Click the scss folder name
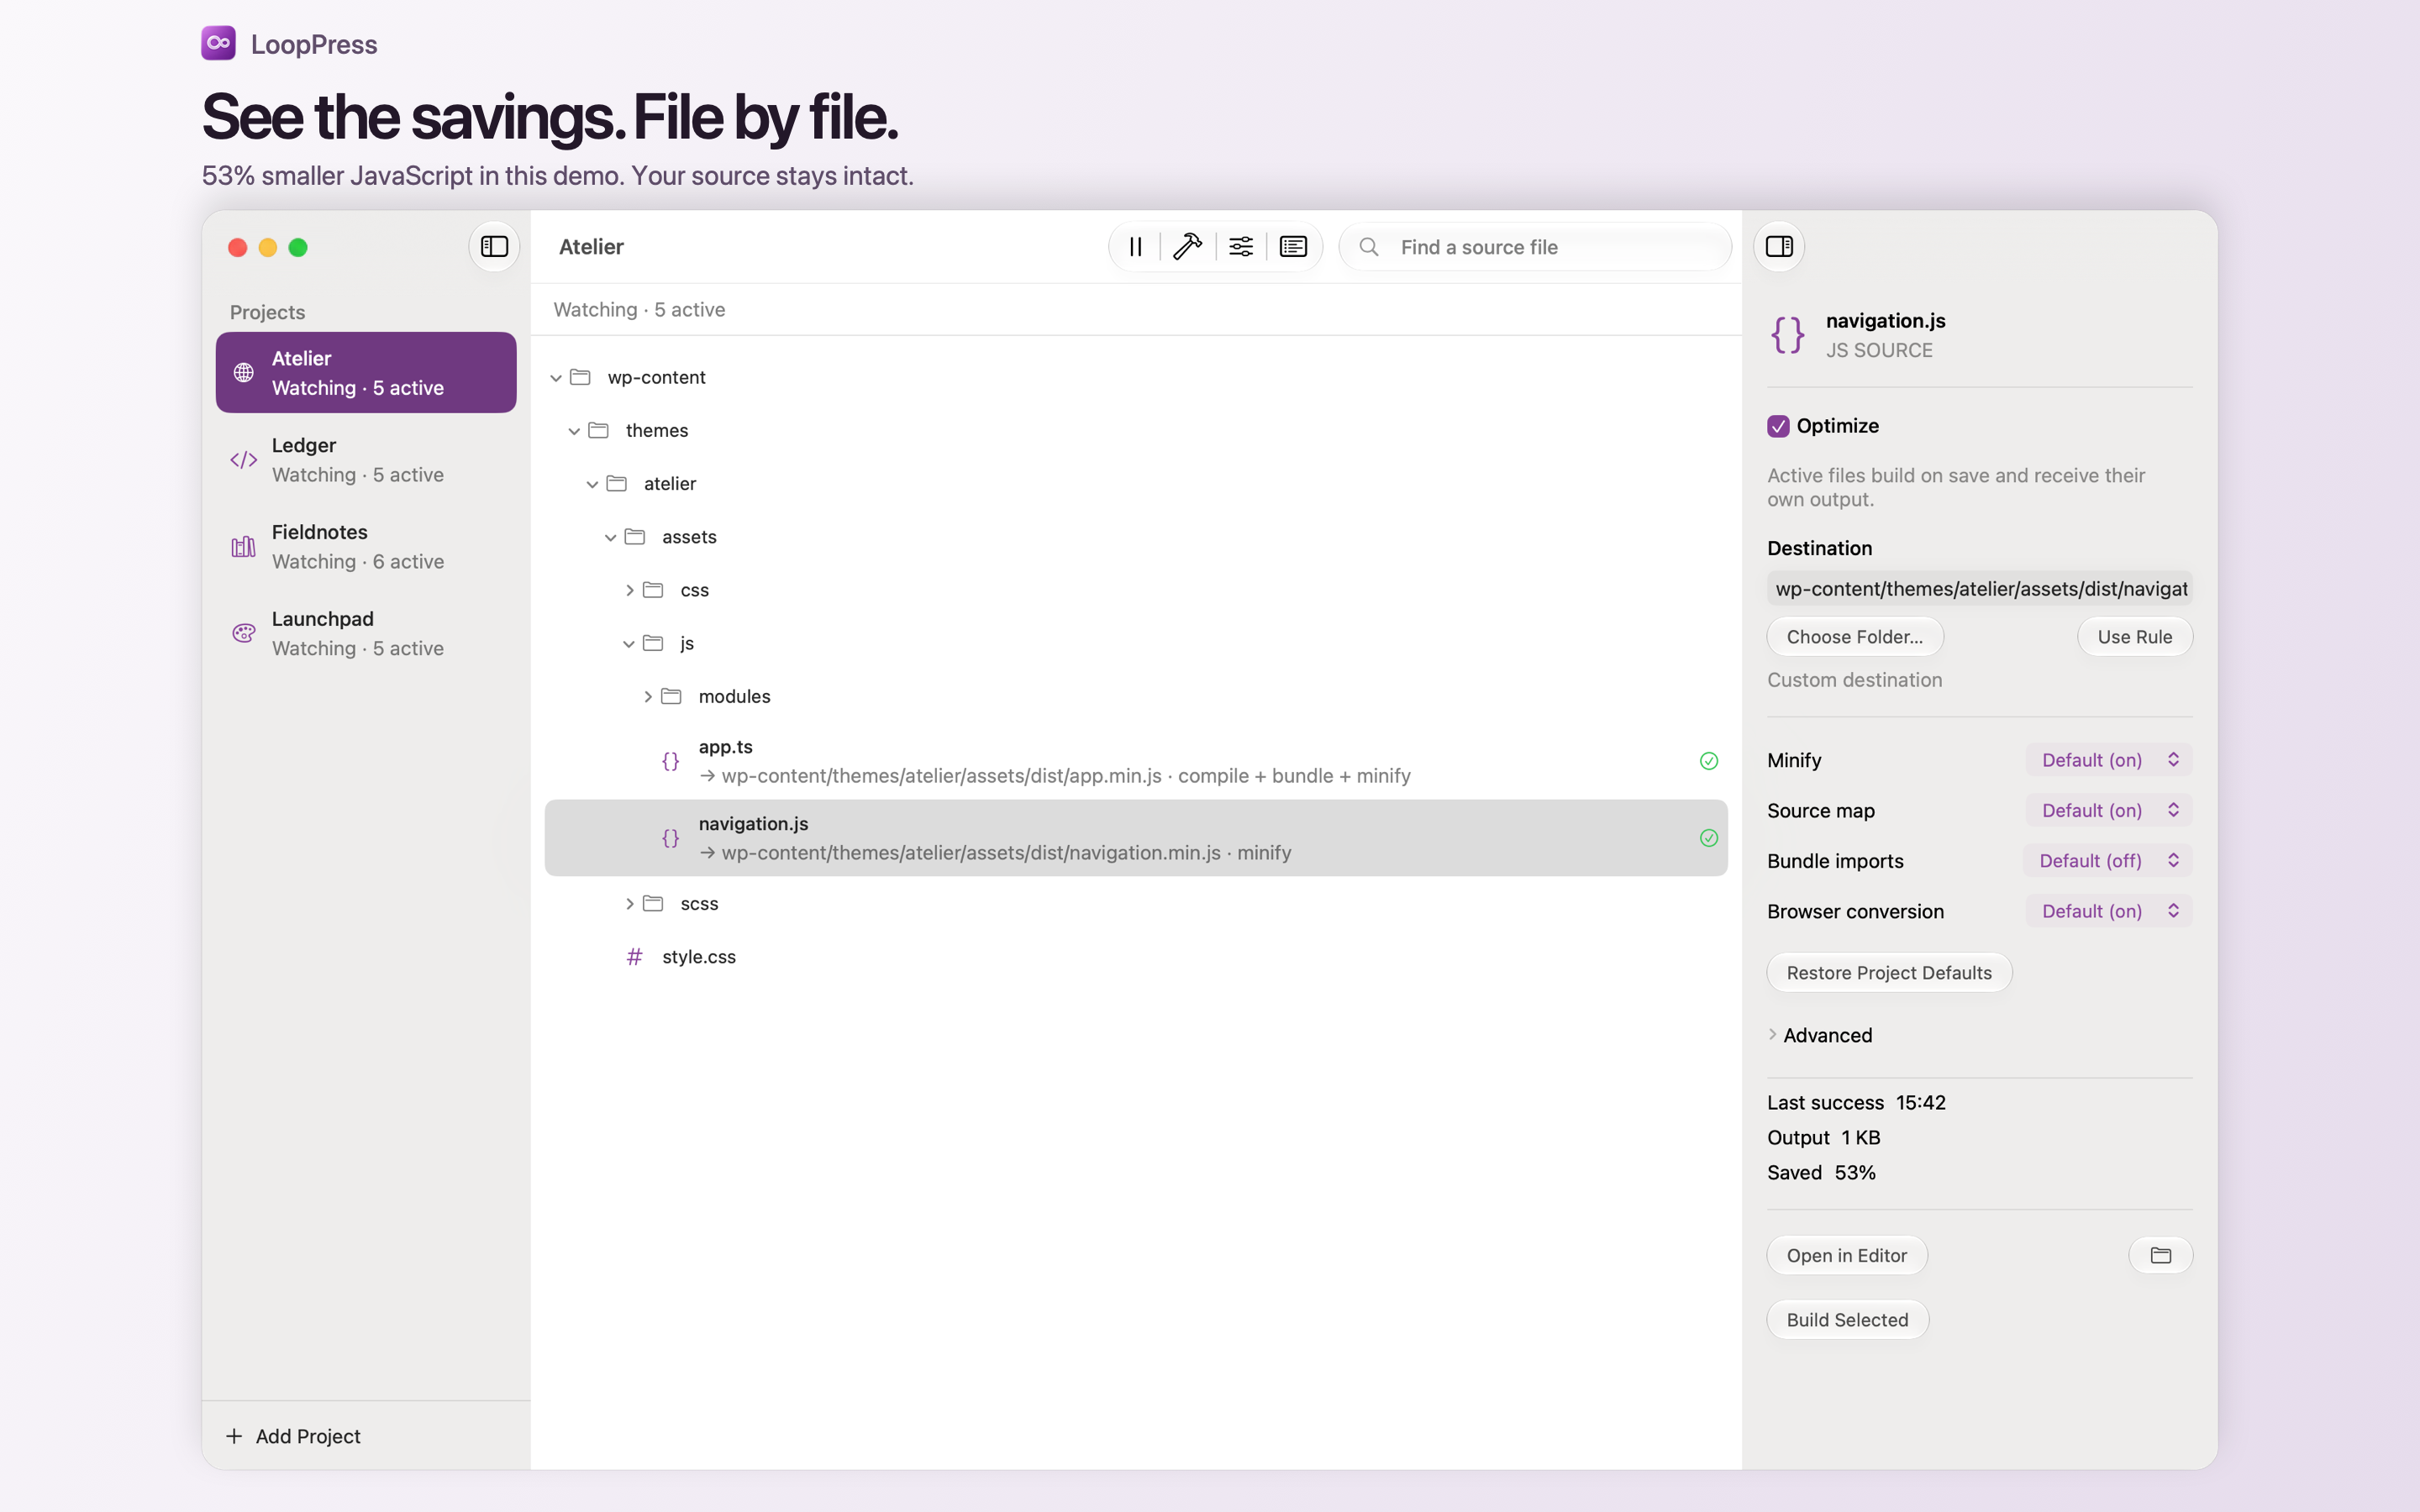This screenshot has height=1512, width=2420. 699,904
